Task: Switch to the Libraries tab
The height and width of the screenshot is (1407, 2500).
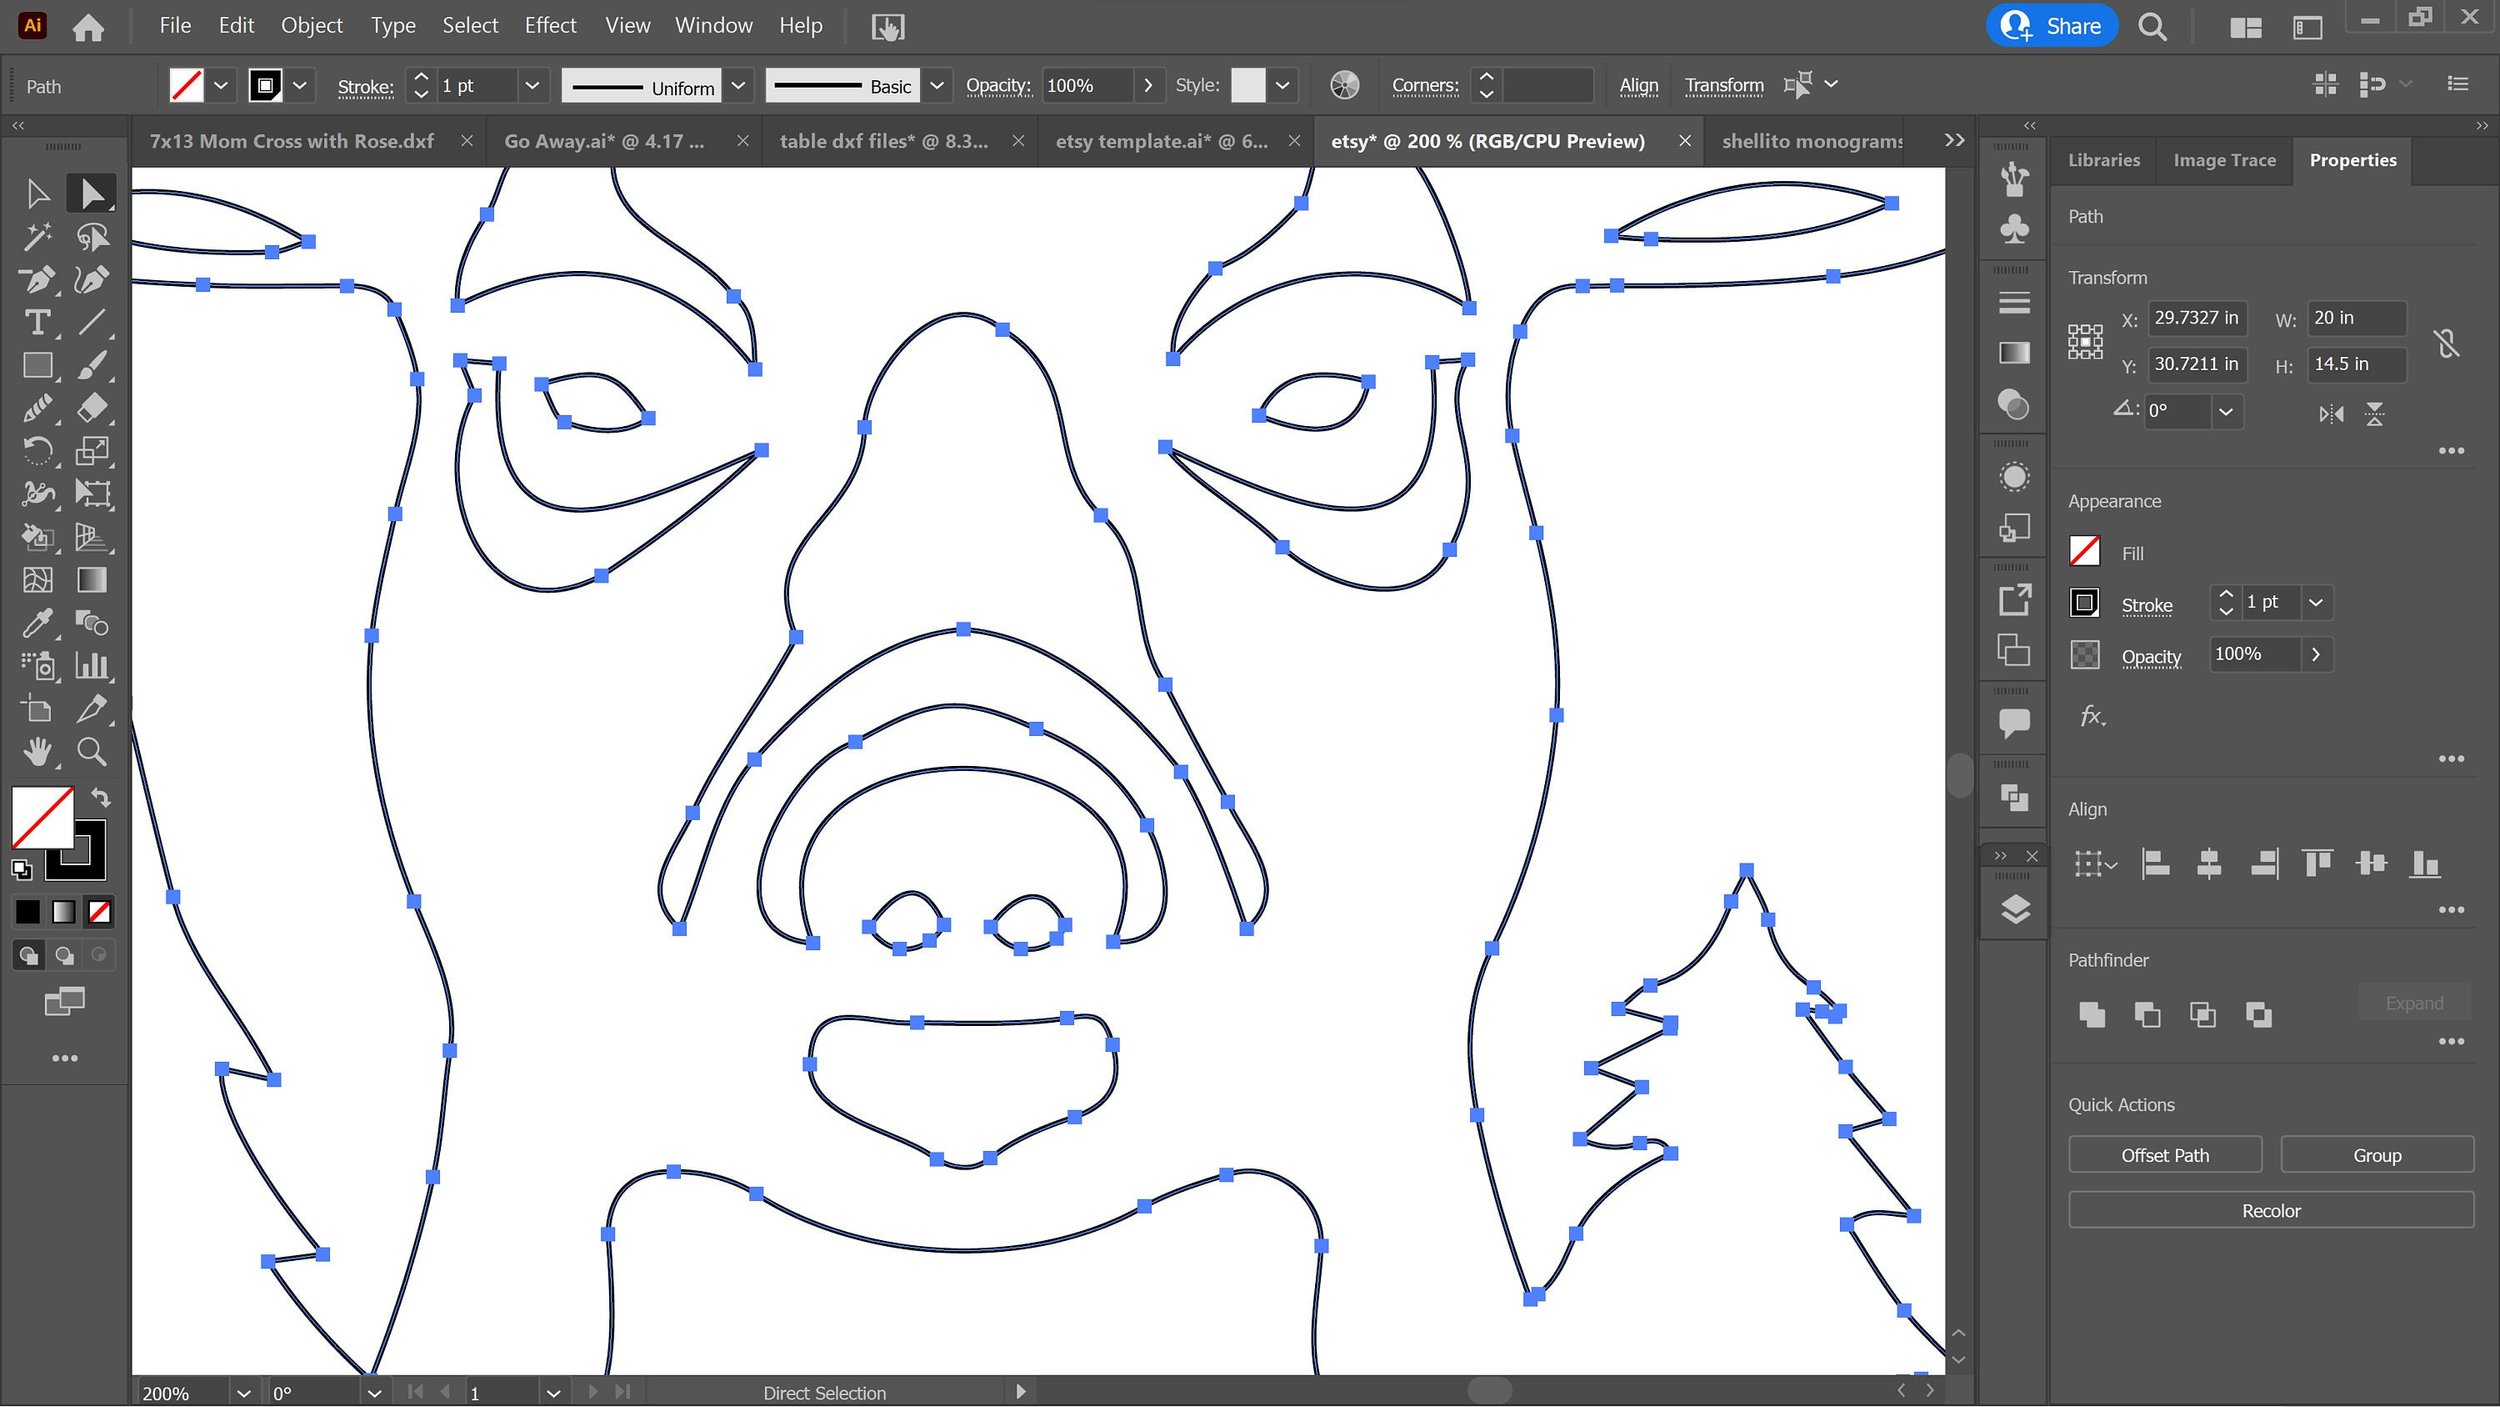Action: tap(2103, 160)
